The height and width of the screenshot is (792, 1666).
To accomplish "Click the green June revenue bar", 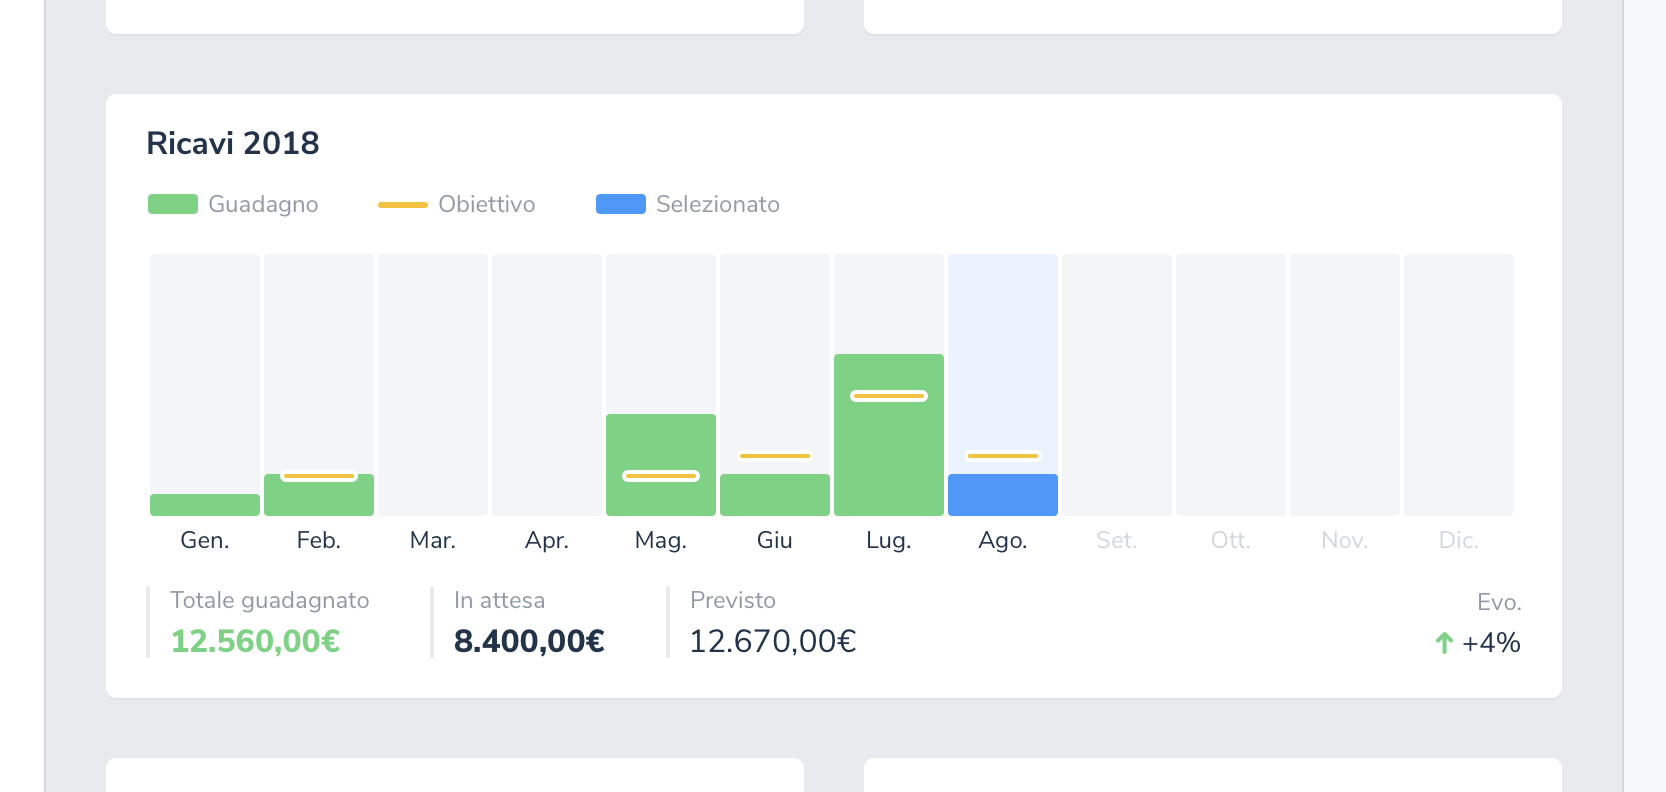I will [774, 495].
